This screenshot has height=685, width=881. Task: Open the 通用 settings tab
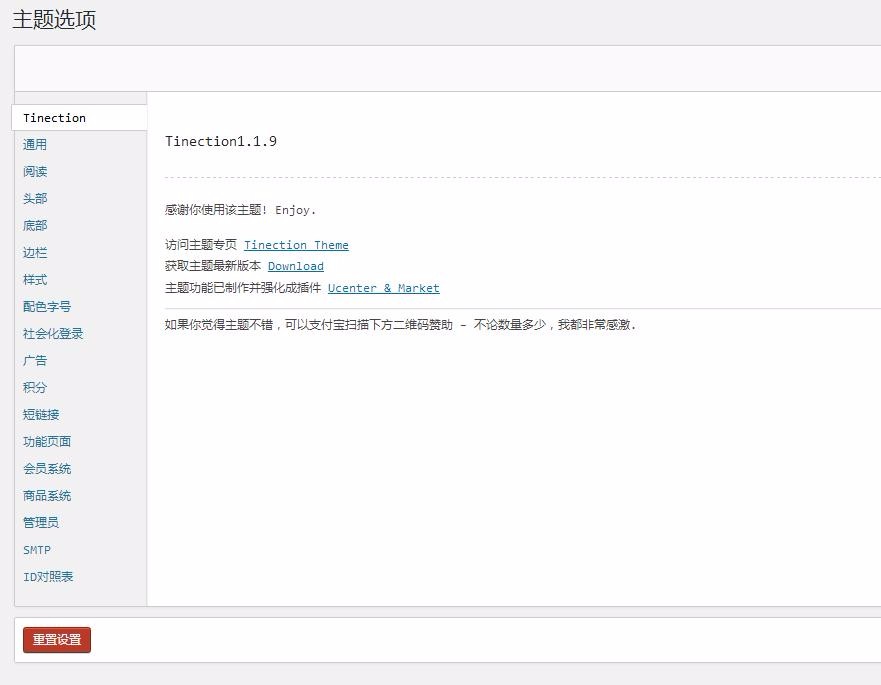click(35, 144)
